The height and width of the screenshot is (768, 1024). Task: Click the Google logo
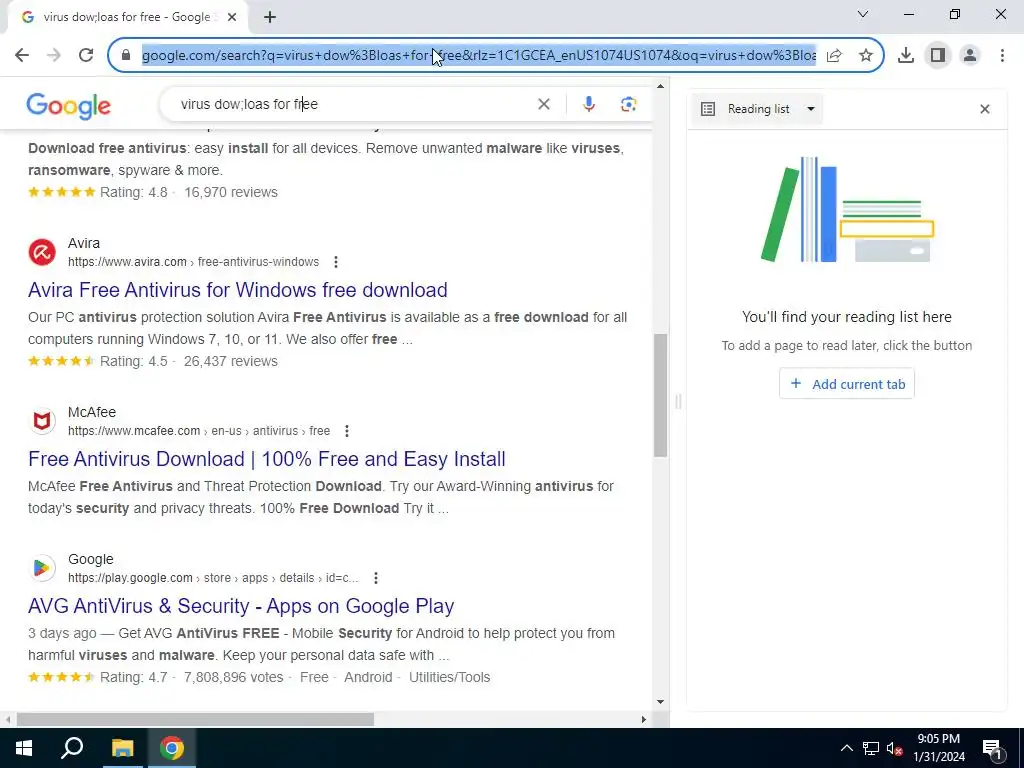(x=69, y=105)
